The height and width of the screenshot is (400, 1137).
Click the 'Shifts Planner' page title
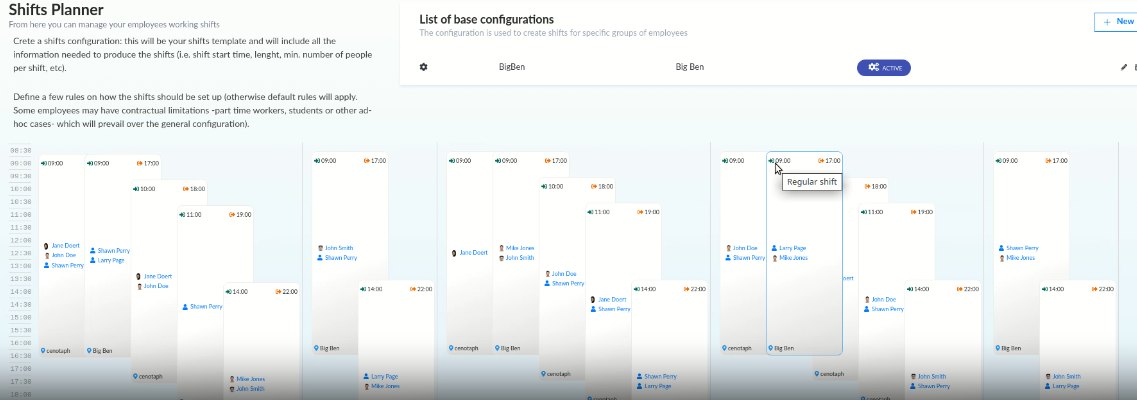click(x=56, y=10)
